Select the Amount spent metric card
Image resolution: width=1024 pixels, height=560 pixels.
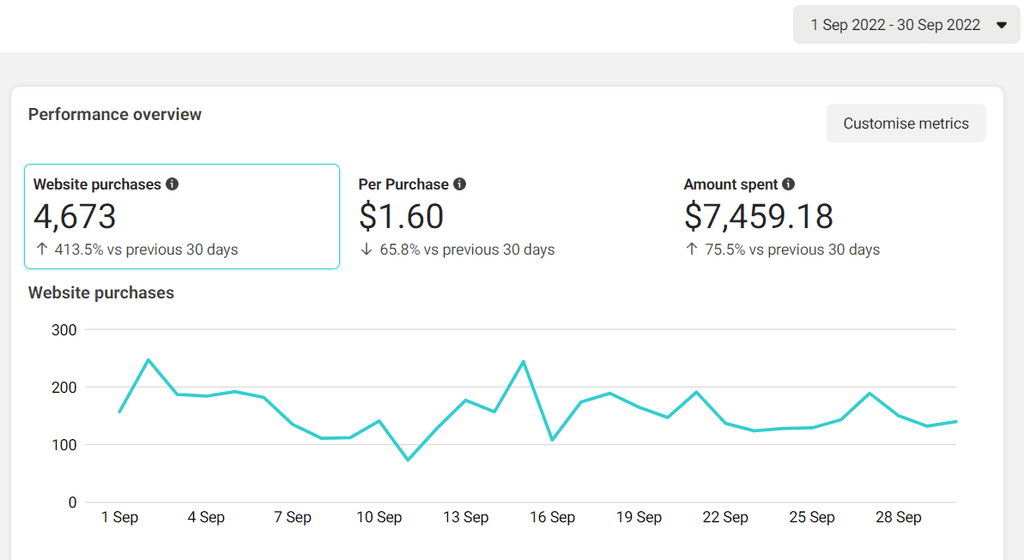point(833,217)
